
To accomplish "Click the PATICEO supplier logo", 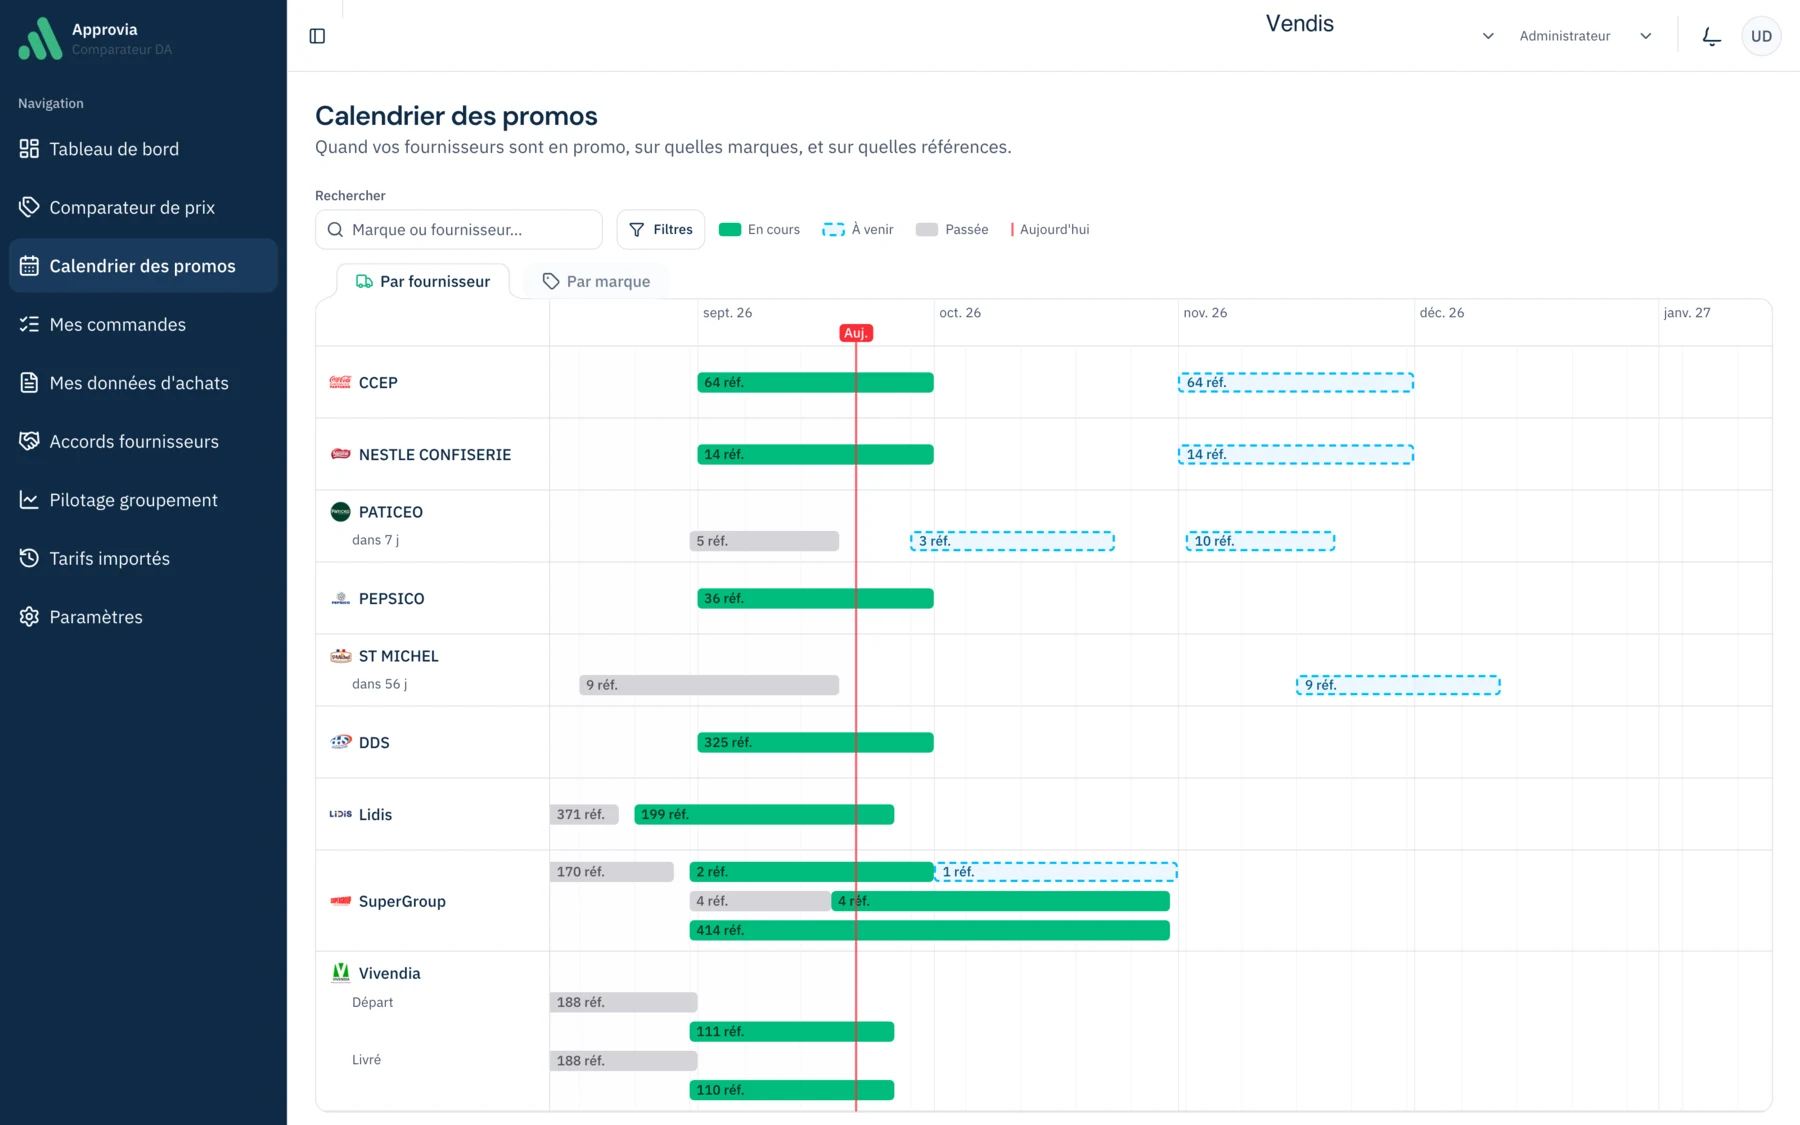I will point(340,512).
